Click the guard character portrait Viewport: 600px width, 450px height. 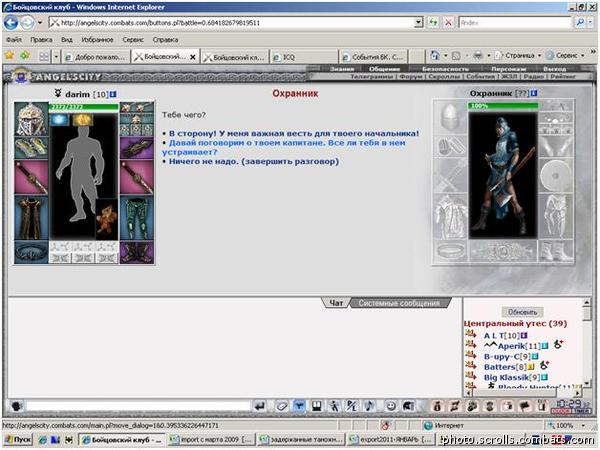click(x=503, y=175)
